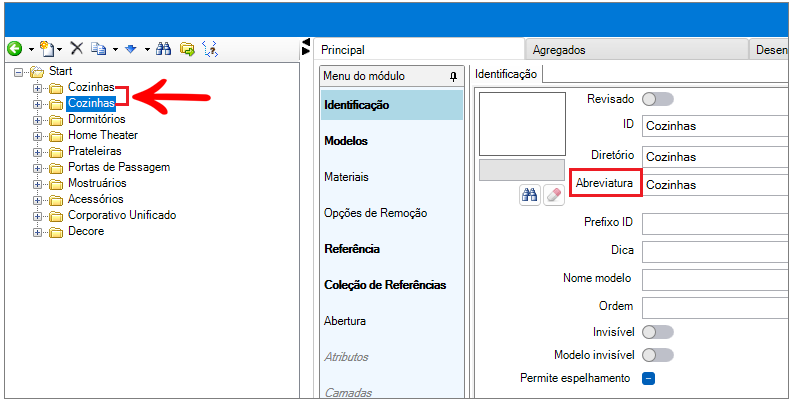Click the green back arrow icon

[15, 49]
